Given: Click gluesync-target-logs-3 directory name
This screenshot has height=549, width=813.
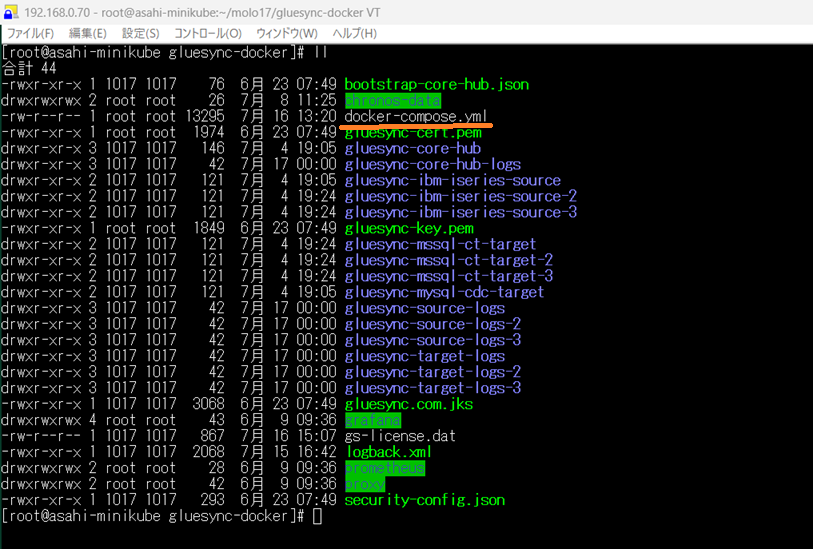Looking at the screenshot, I should 432,388.
